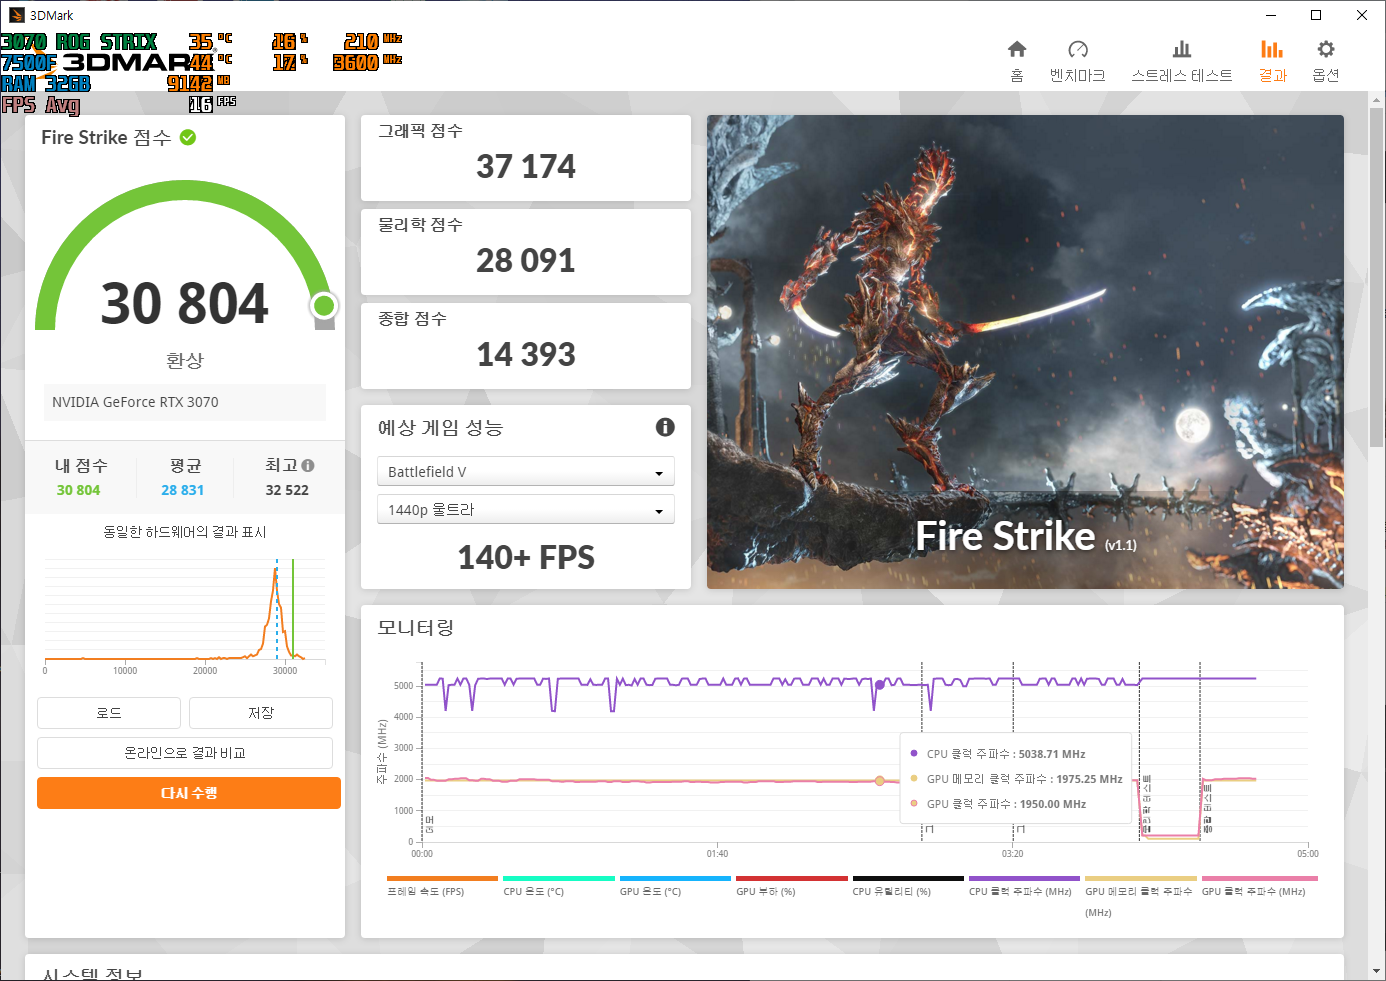This screenshot has width=1386, height=981.
Task: Open the 옵션 options gear icon
Action: [1326, 50]
